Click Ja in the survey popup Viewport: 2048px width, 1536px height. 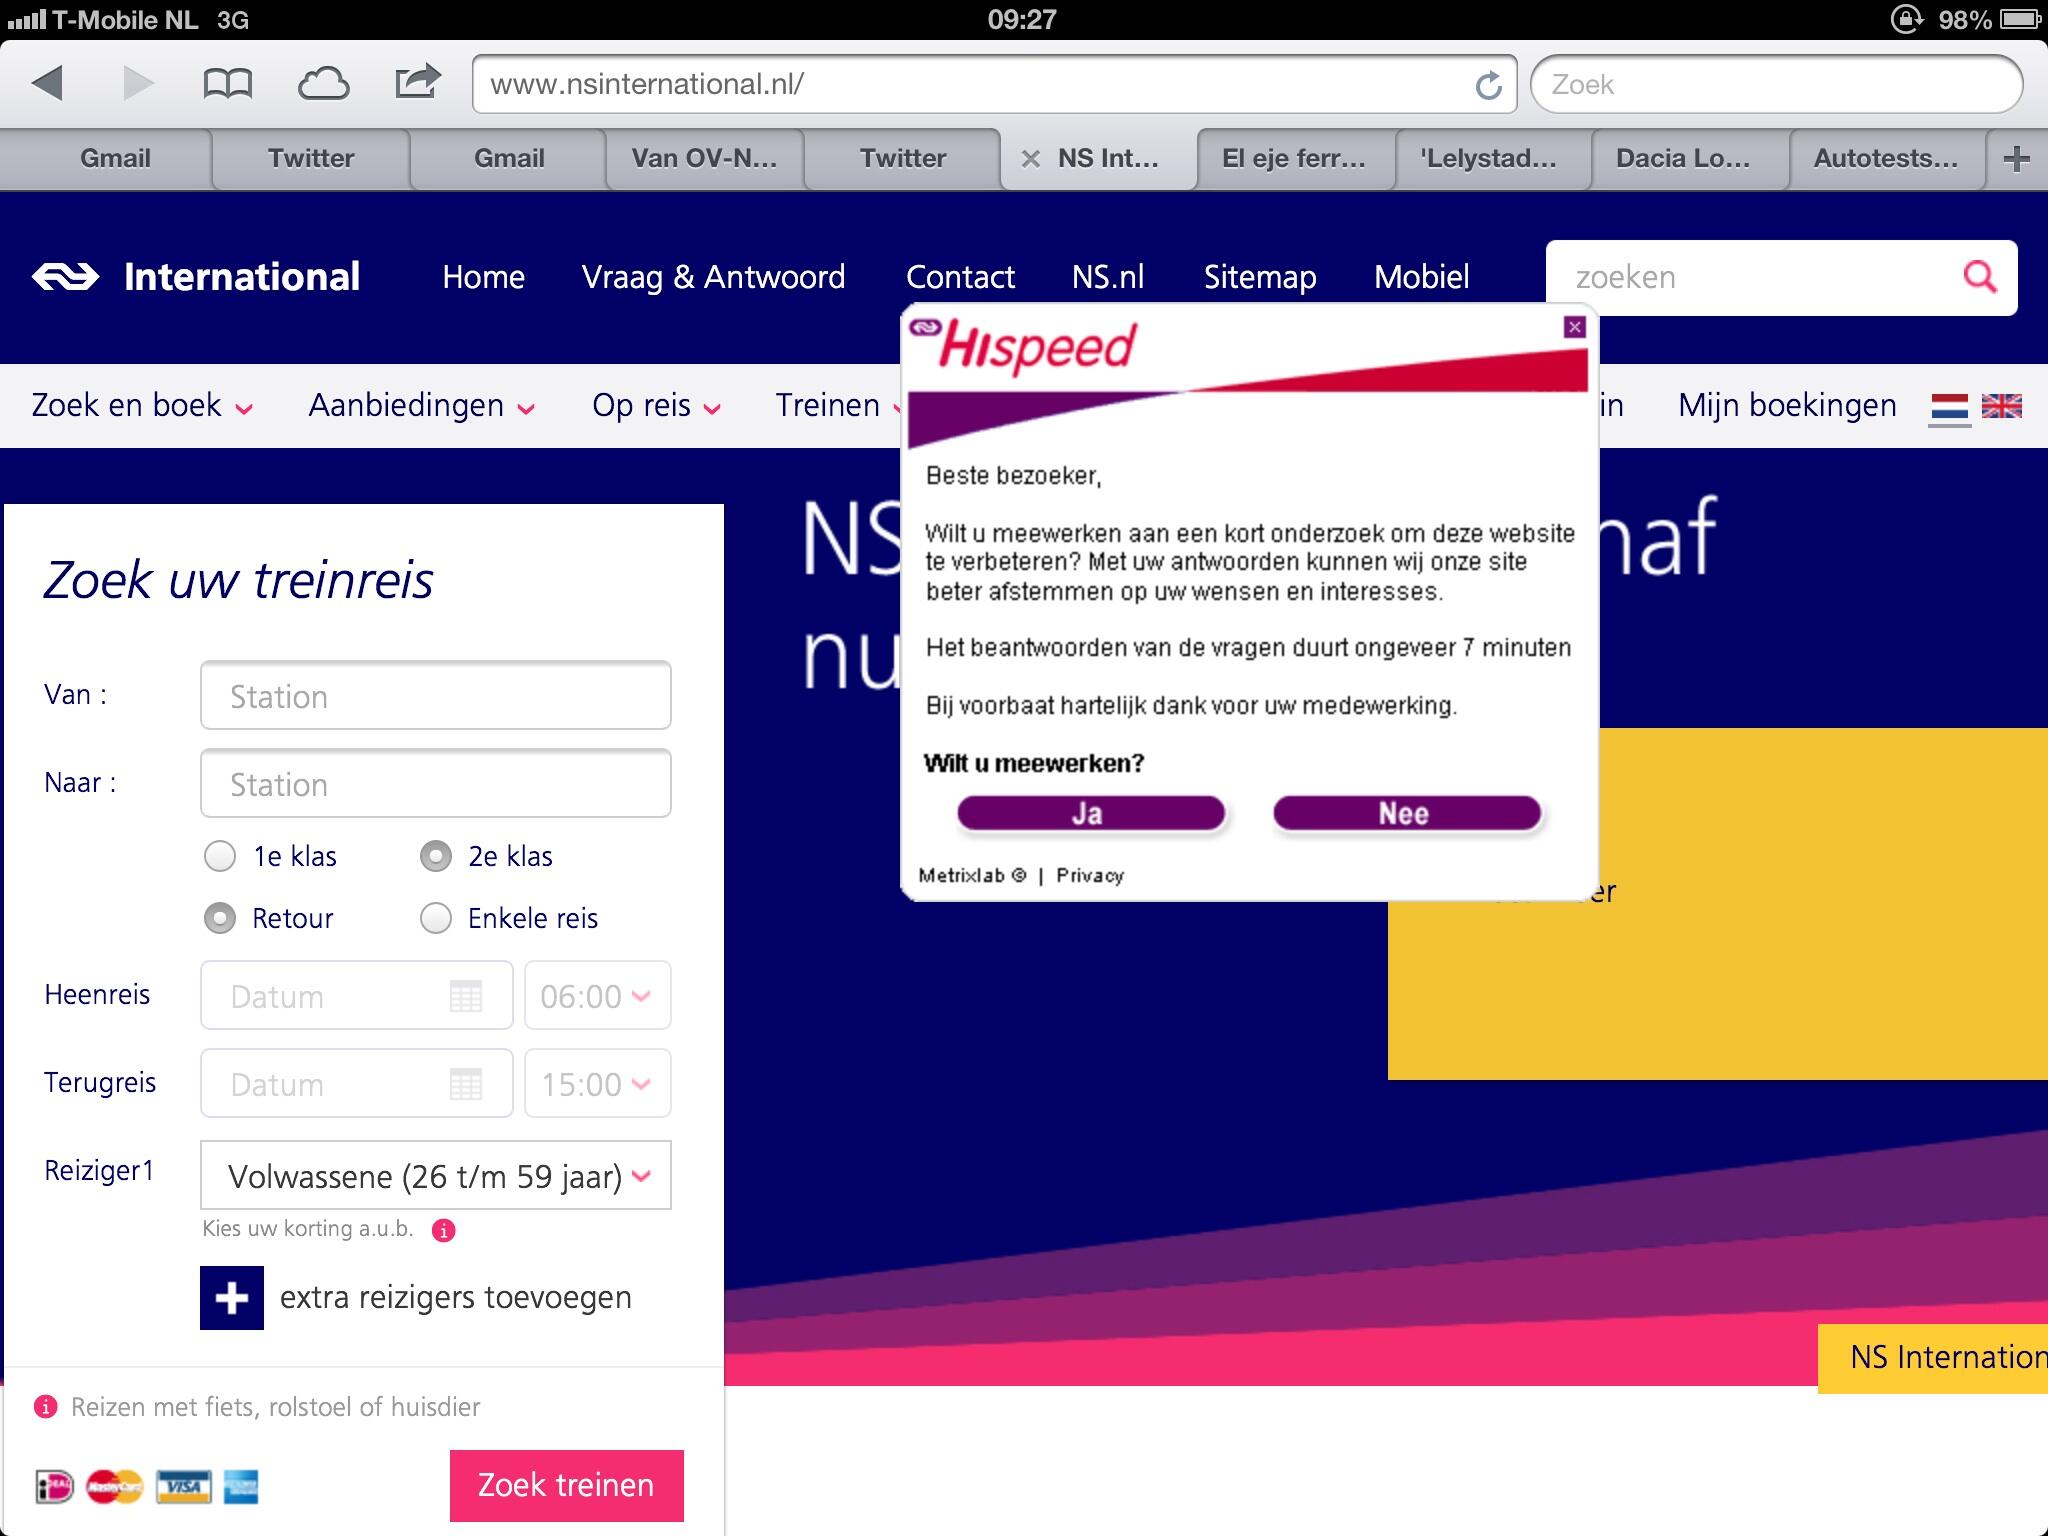[1091, 813]
